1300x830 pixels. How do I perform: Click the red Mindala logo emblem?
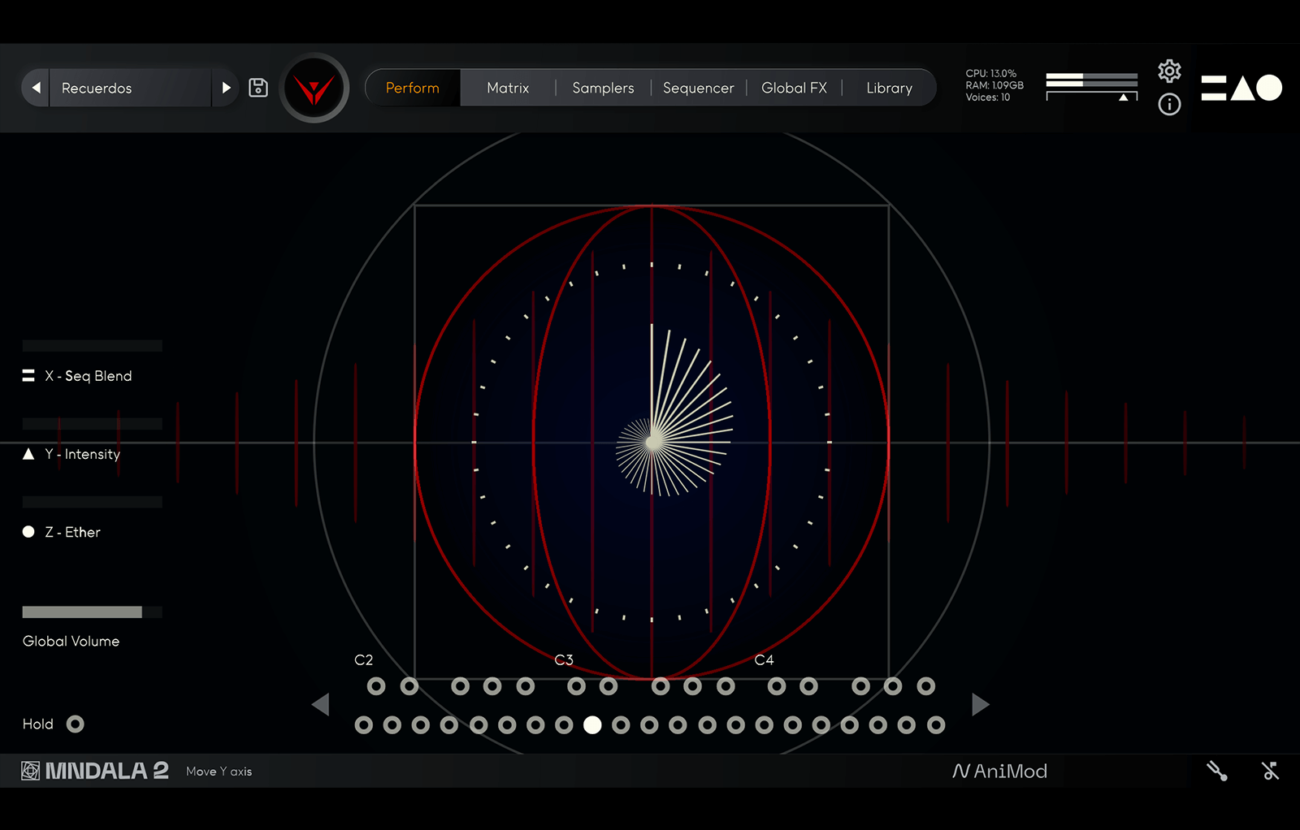314,89
